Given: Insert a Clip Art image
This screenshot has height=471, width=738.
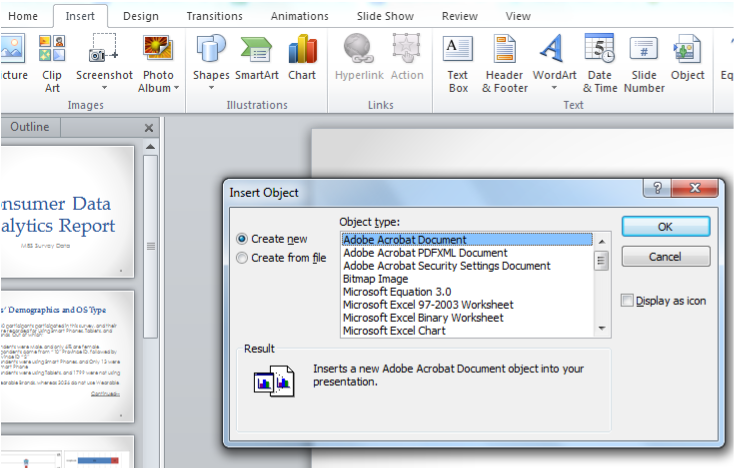Looking at the screenshot, I should click(x=52, y=64).
